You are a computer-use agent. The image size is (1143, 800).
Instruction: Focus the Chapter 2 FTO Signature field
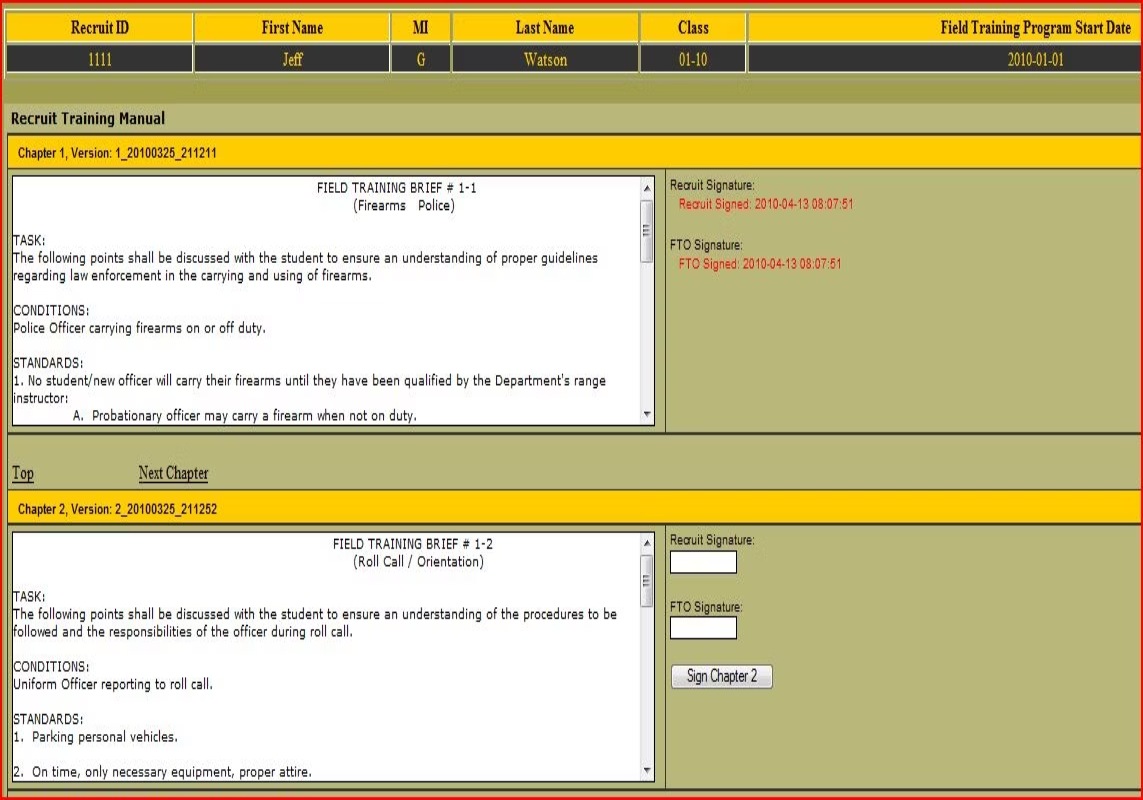tap(703, 627)
